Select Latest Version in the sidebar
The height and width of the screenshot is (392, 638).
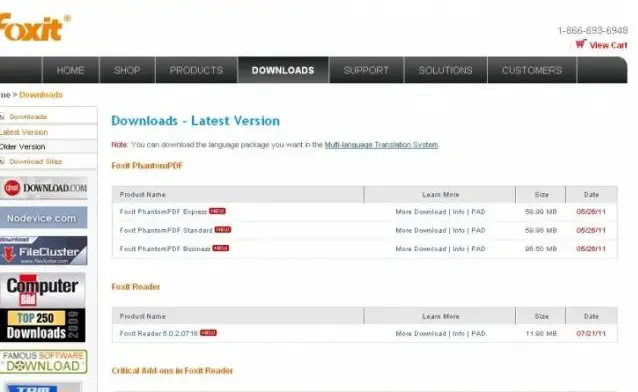tap(24, 132)
